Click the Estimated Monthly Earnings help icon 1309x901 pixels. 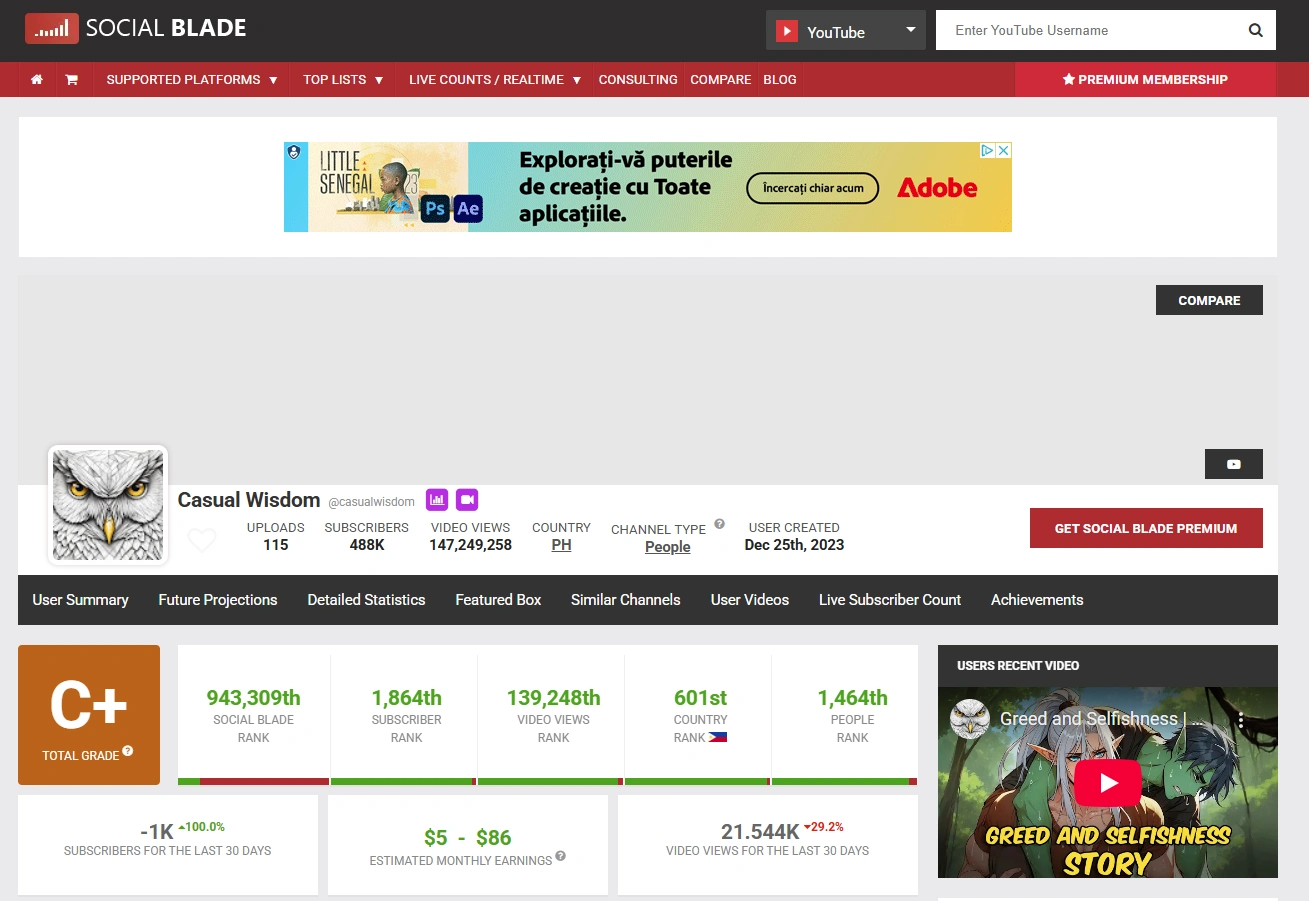pos(561,856)
